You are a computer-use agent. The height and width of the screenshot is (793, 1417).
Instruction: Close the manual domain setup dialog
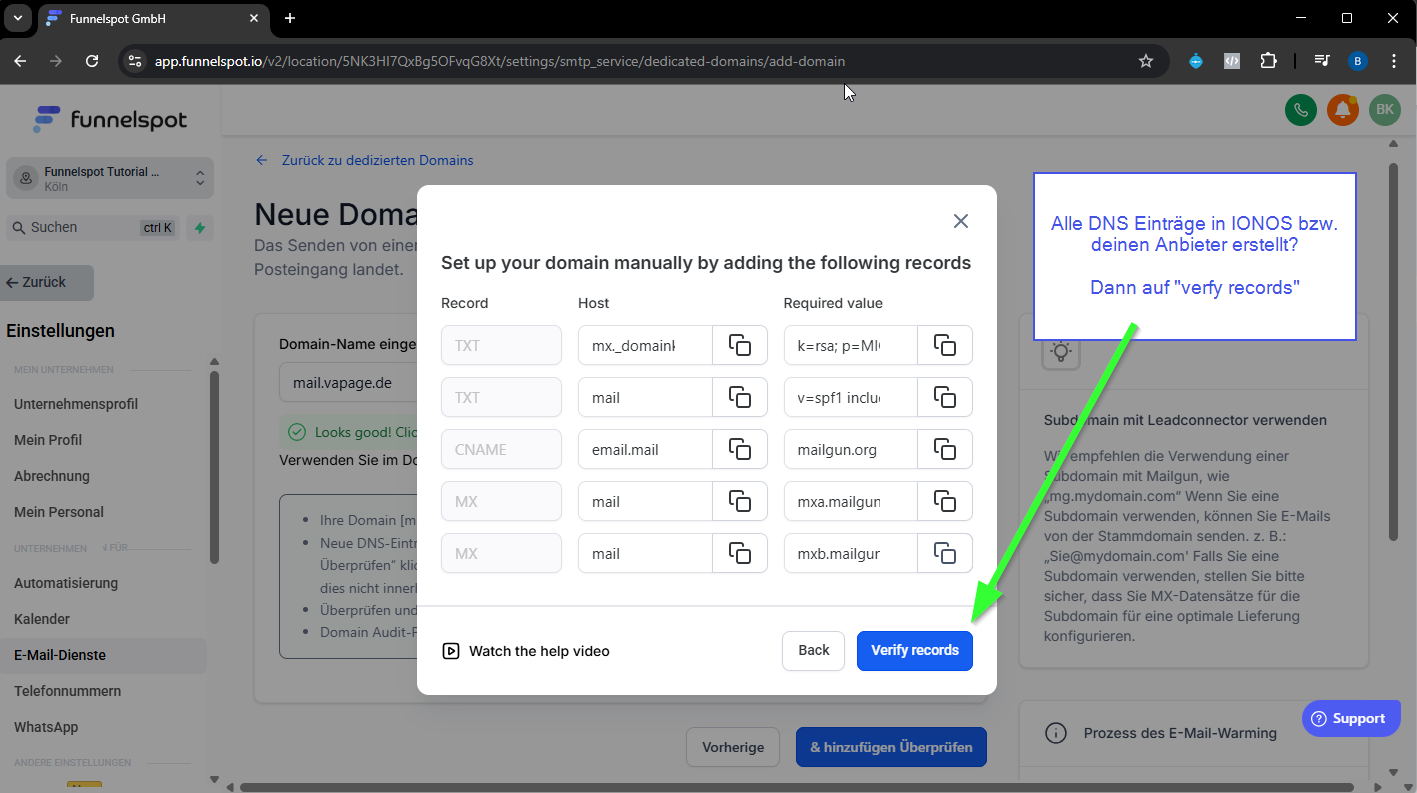click(x=961, y=221)
